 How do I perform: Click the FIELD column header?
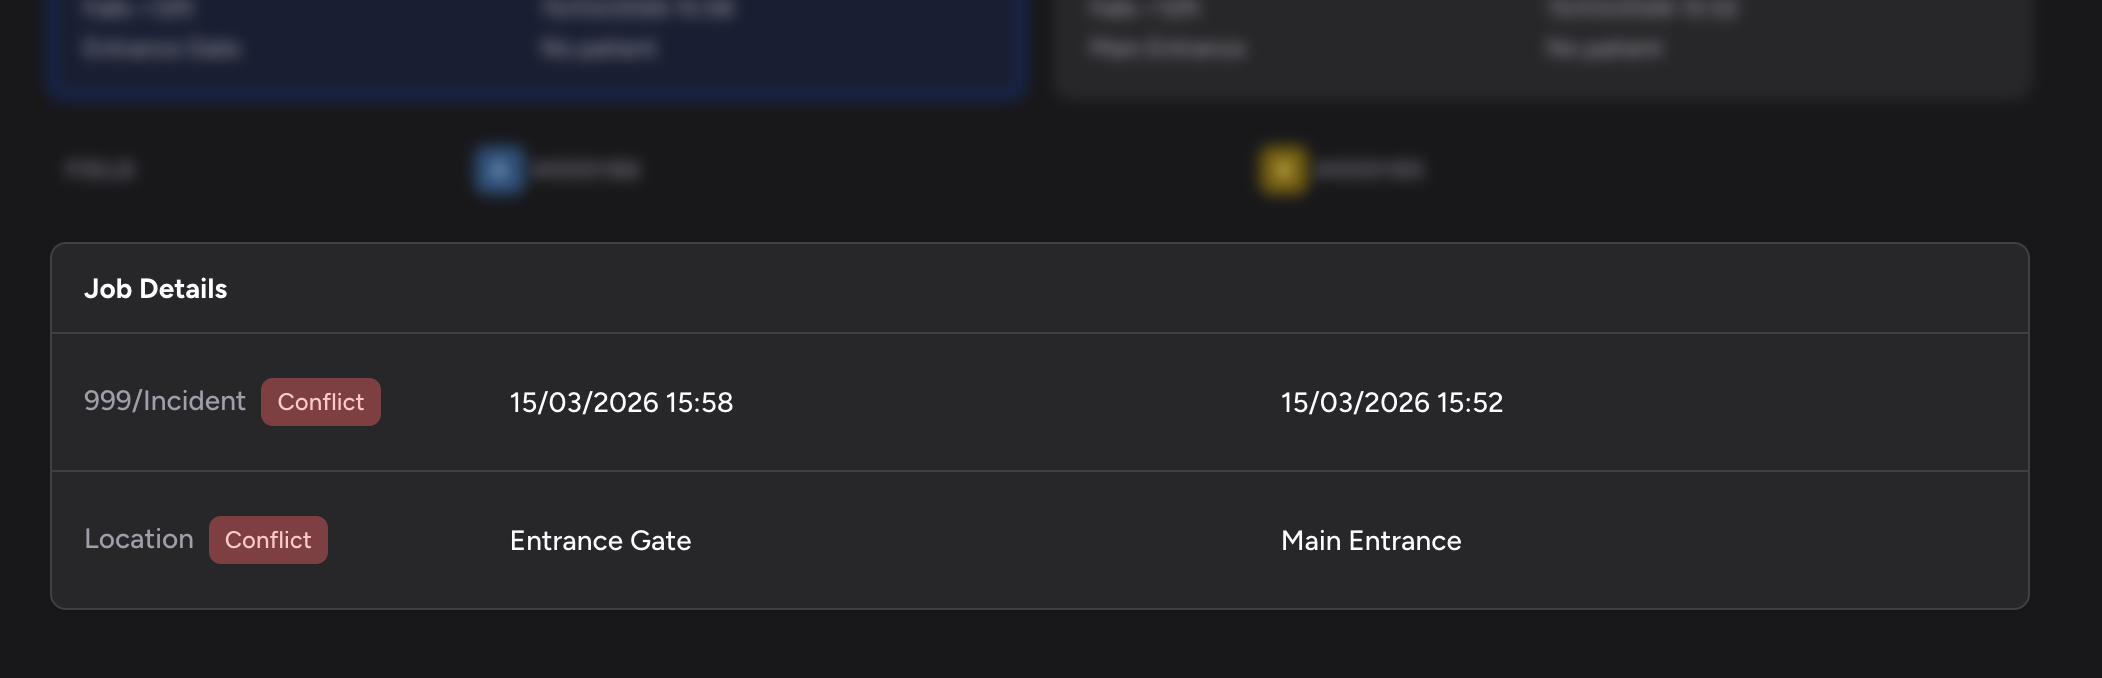99,170
